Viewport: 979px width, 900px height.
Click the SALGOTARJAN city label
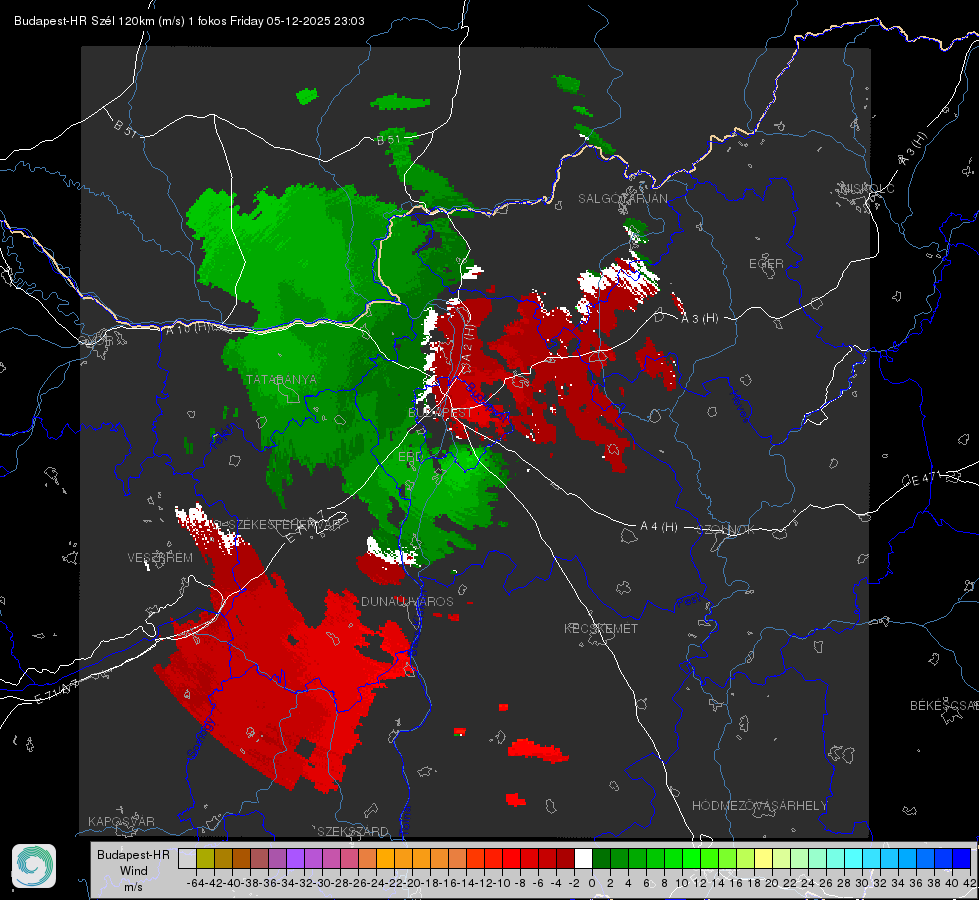tap(622, 199)
